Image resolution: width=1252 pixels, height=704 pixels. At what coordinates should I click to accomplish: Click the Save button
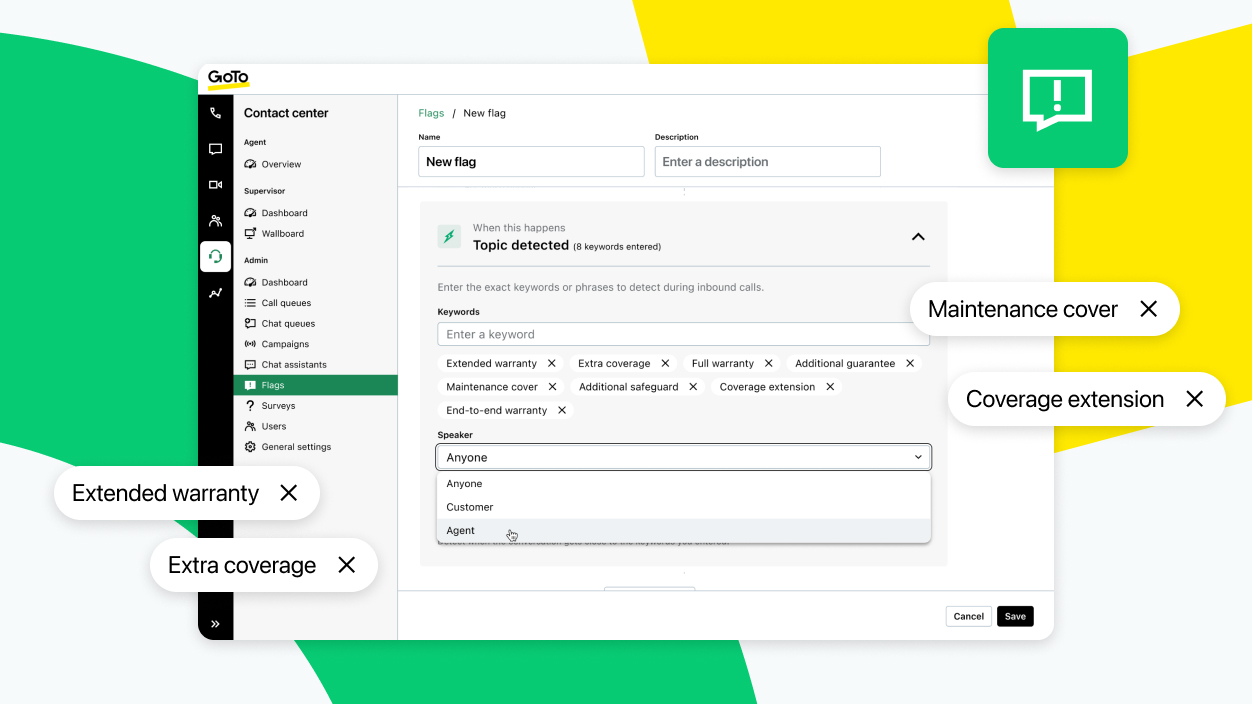coord(1015,616)
